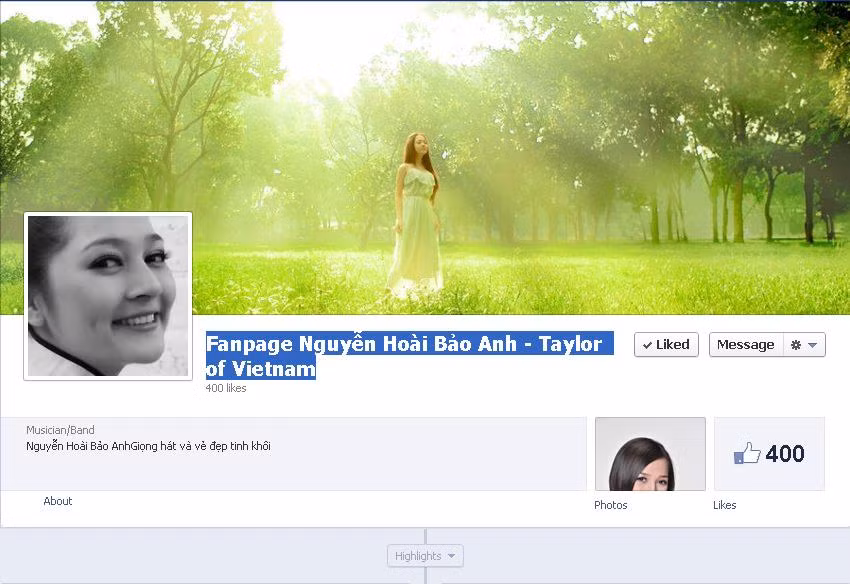Viewport: 850px width, 584px height.
Task: Expand the Highlights dropdown
Action: point(425,556)
